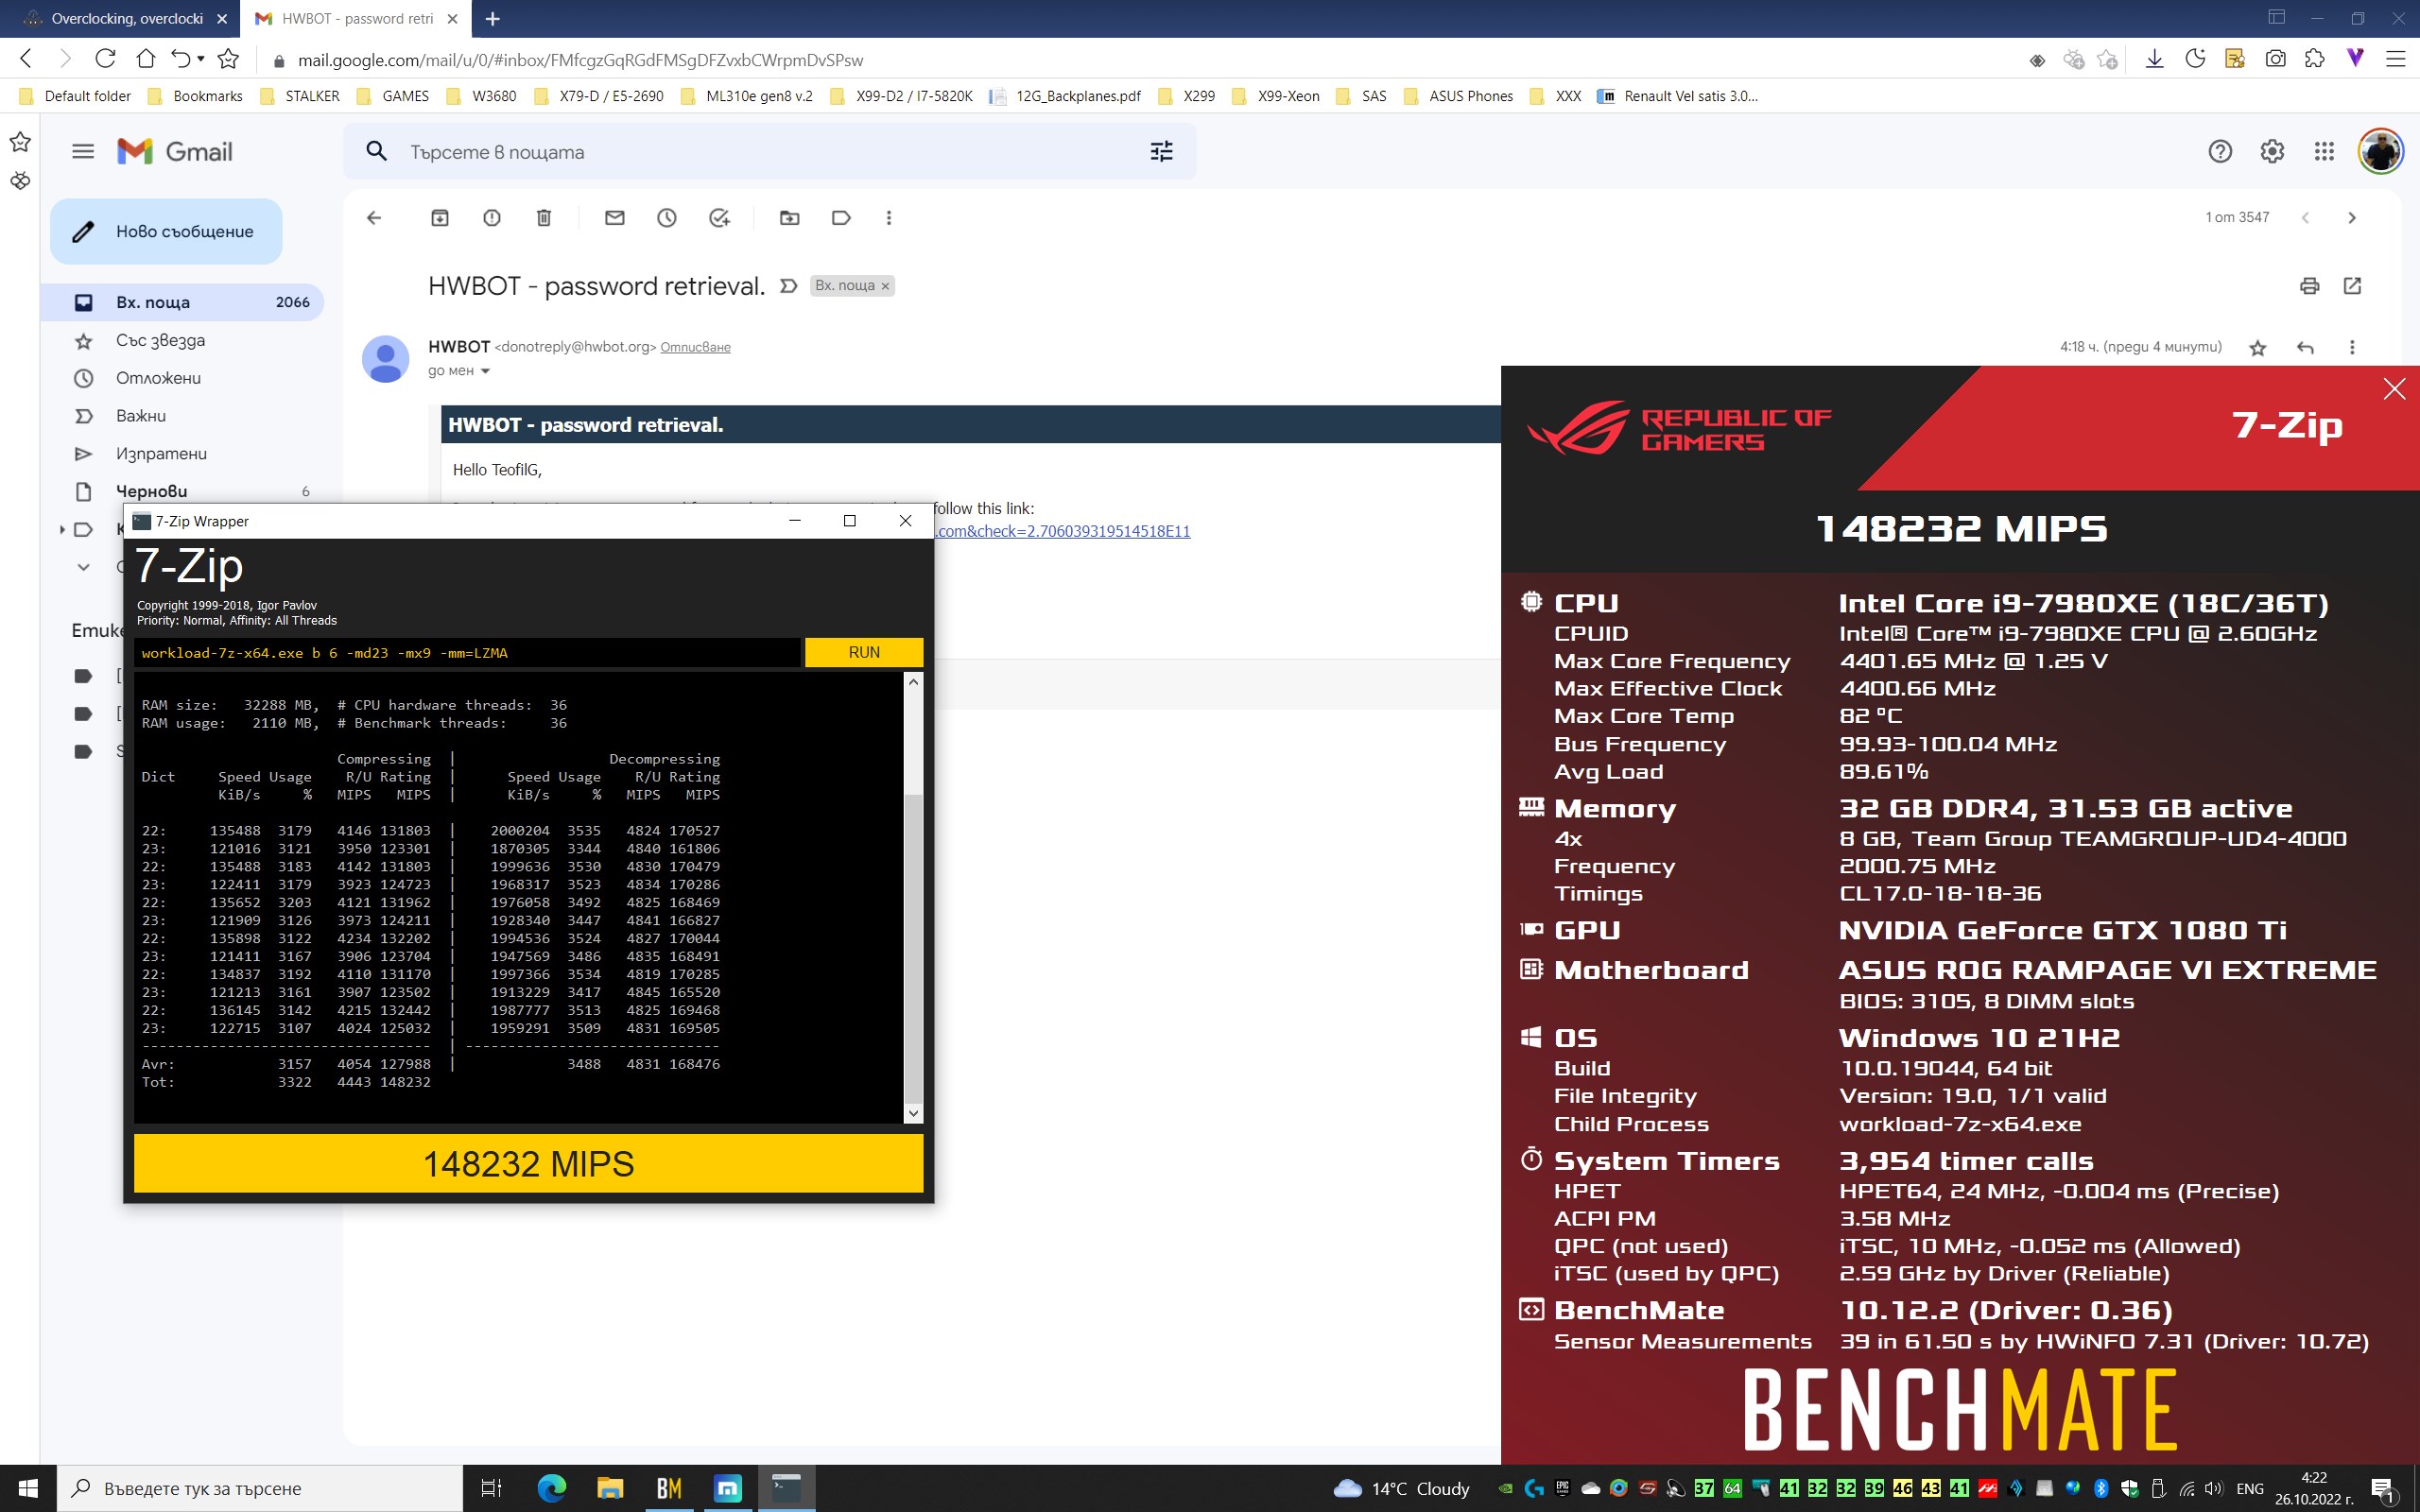The image size is (2420, 1512).
Task: Remove the 'Вх. поща' label from the email
Action: [885, 286]
